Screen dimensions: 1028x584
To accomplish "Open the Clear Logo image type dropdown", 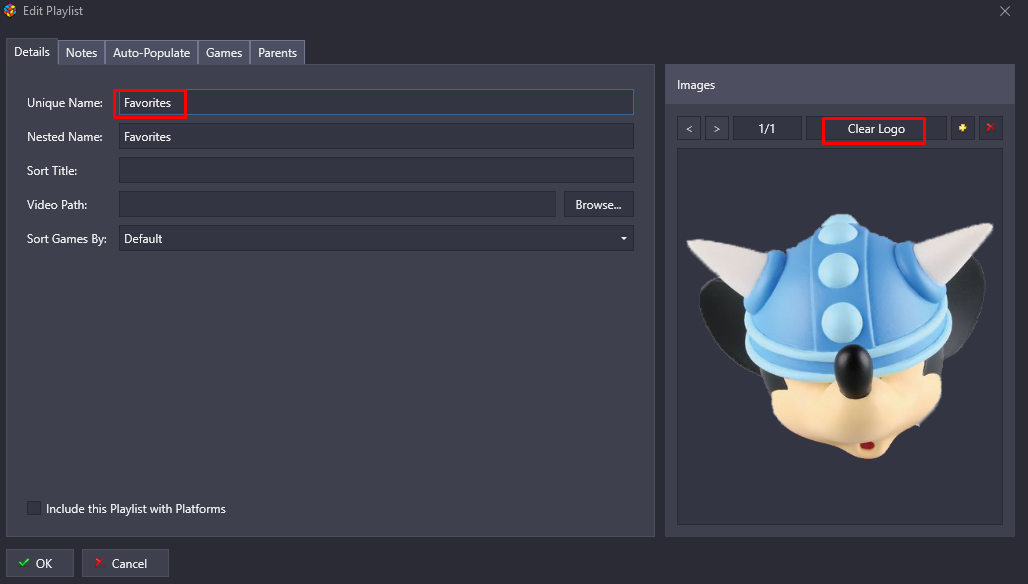I will pyautogui.click(x=876, y=128).
